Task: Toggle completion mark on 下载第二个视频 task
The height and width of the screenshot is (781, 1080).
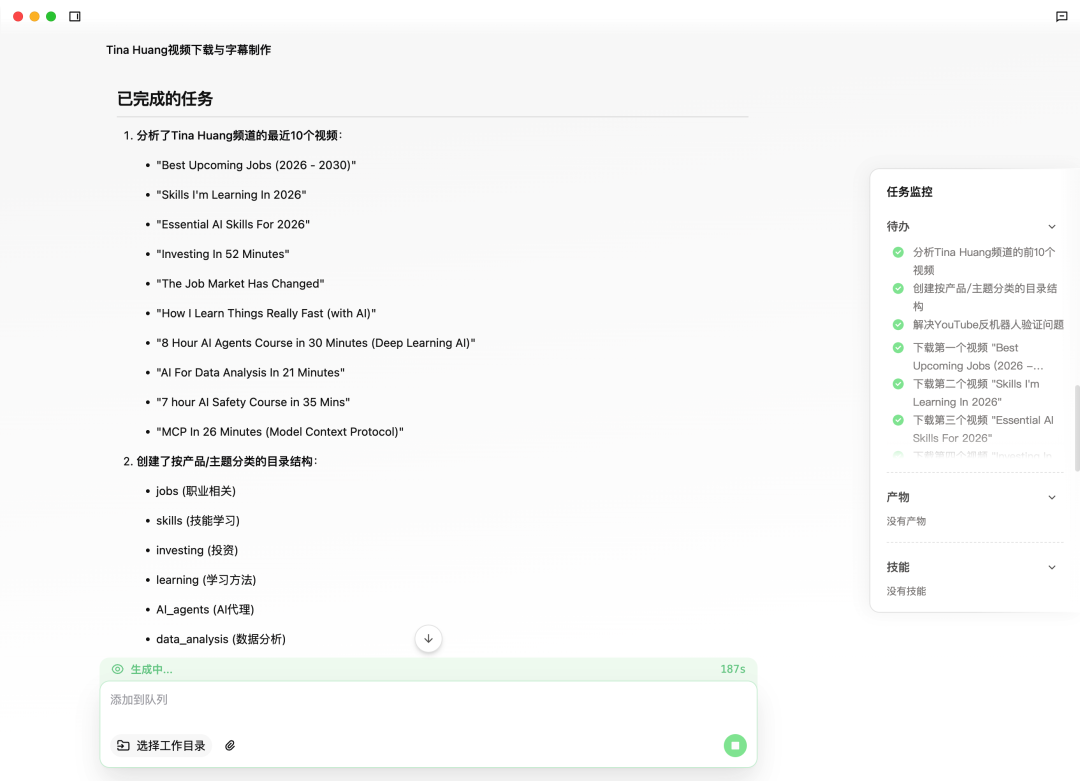Action: 898,384
